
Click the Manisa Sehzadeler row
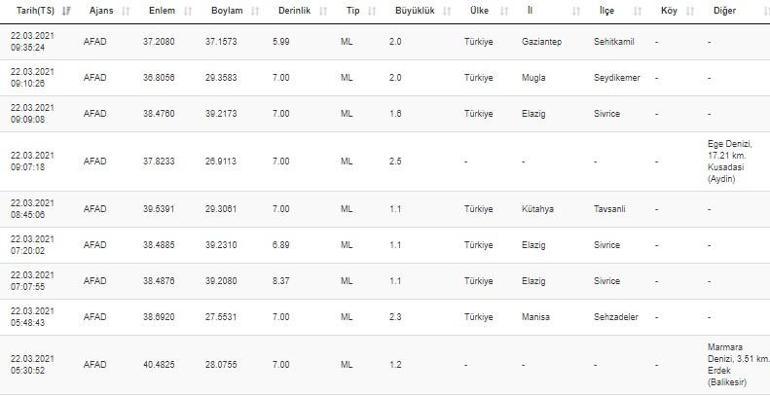[385, 317]
